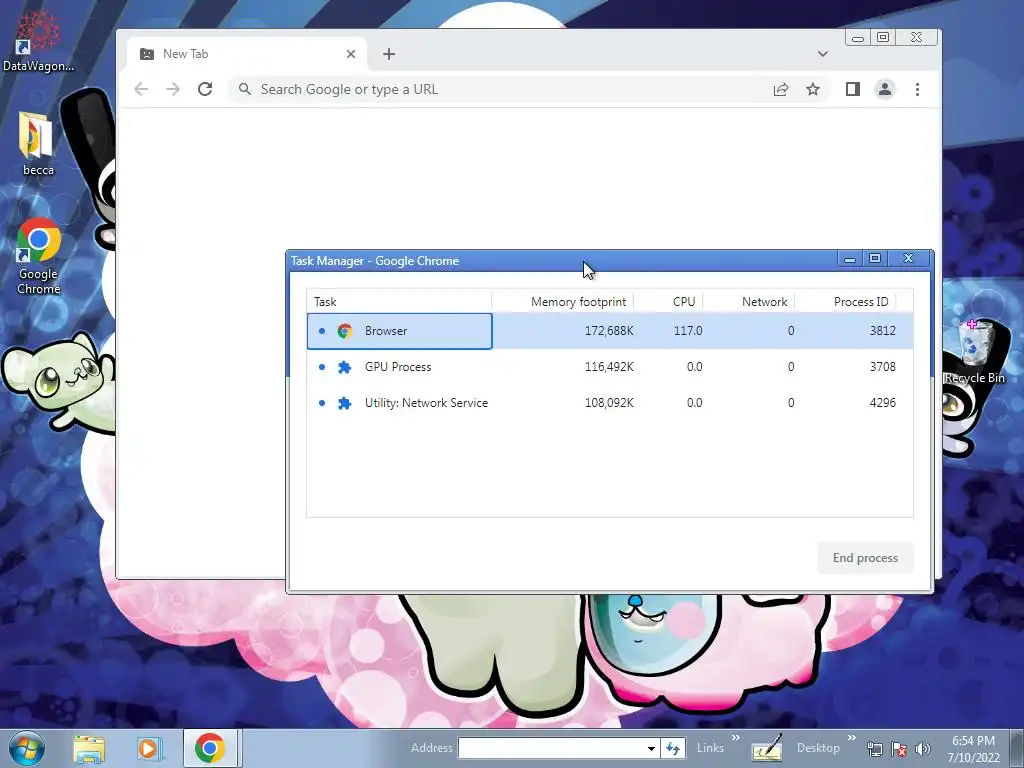Close the Task Manager window
1024x768 pixels.
(908, 259)
